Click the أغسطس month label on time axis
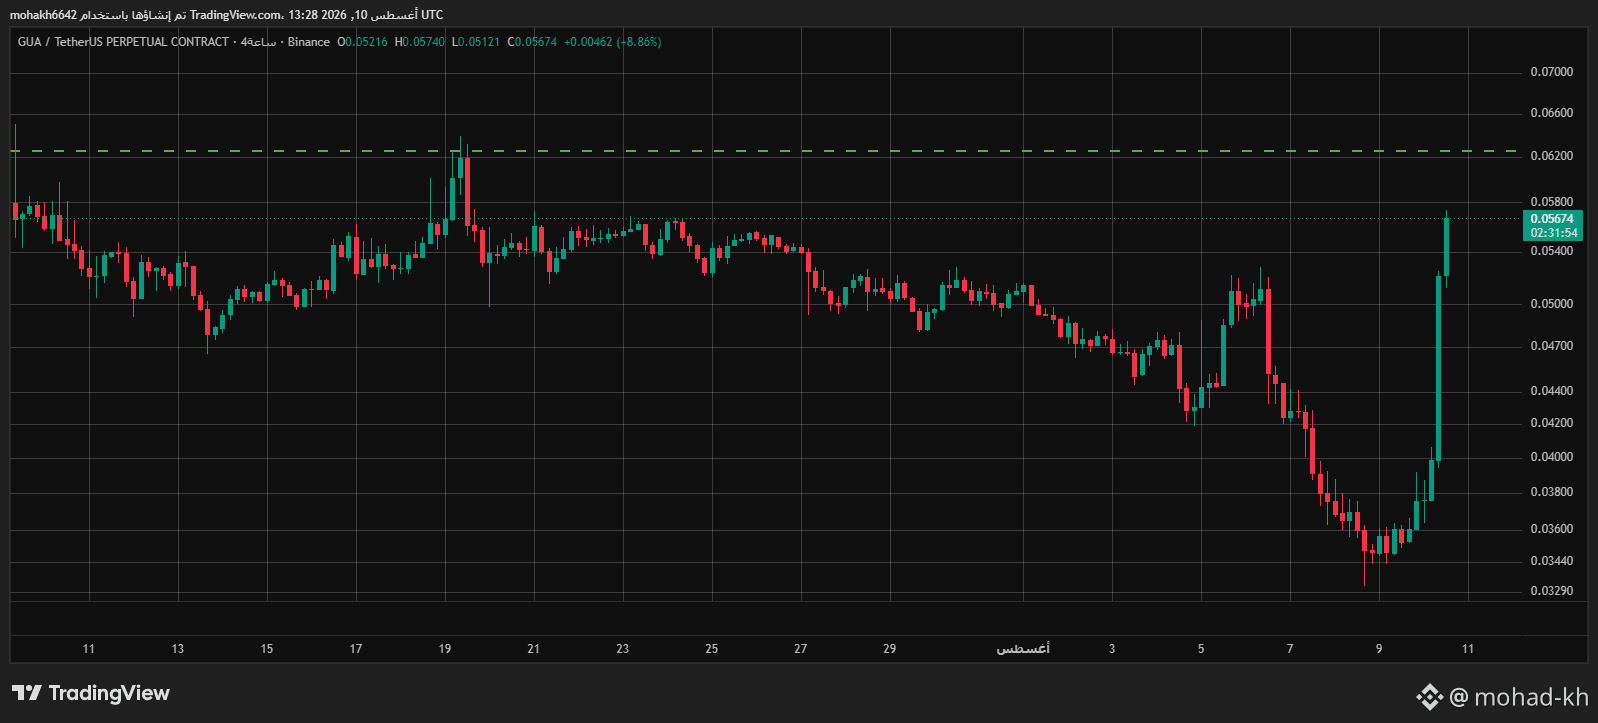Image resolution: width=1598 pixels, height=723 pixels. click(x=1023, y=649)
